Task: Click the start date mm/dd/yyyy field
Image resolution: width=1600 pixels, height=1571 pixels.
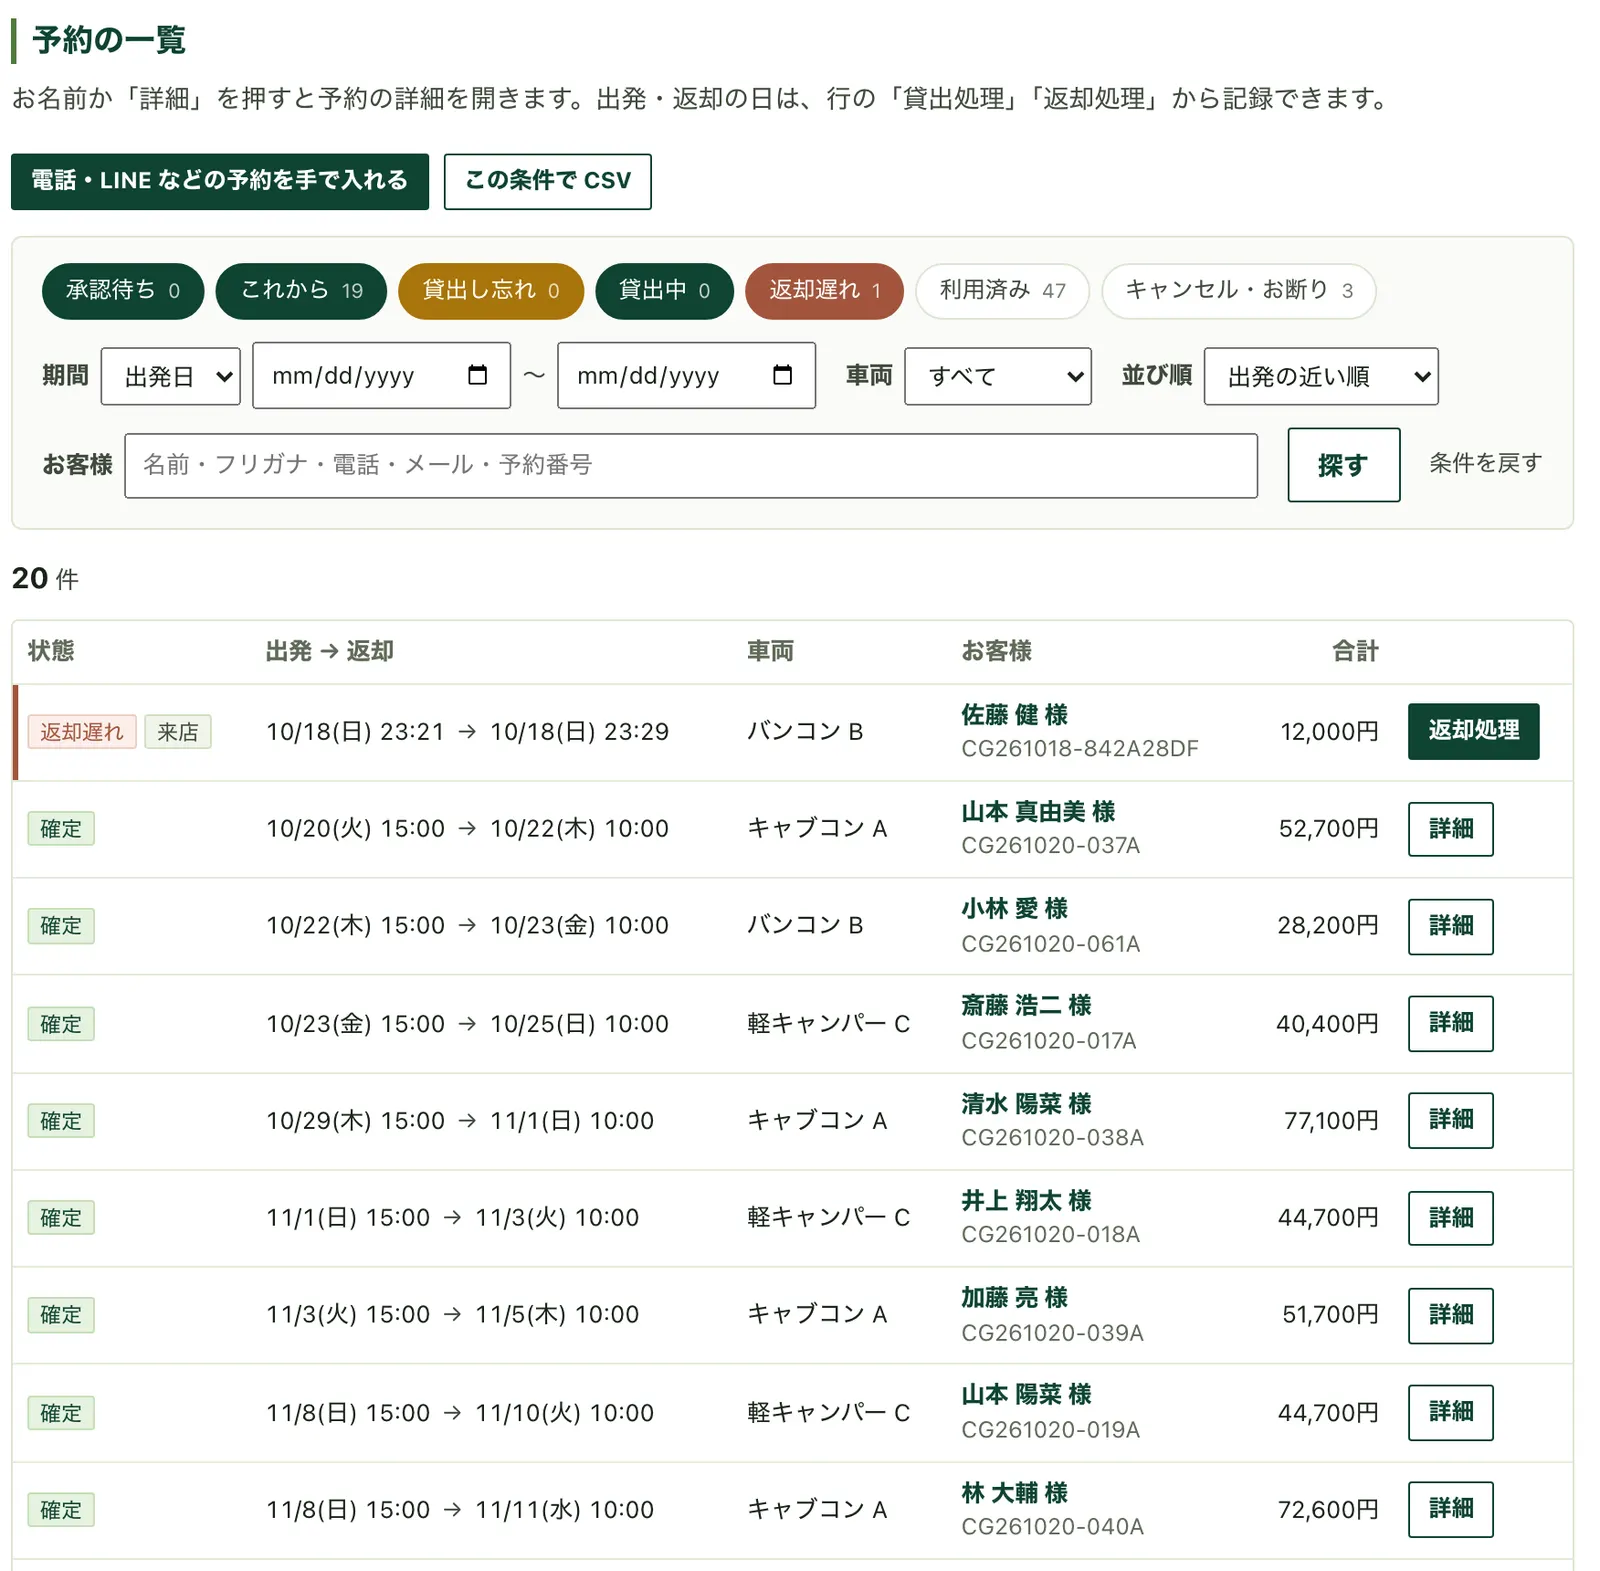Action: point(381,375)
